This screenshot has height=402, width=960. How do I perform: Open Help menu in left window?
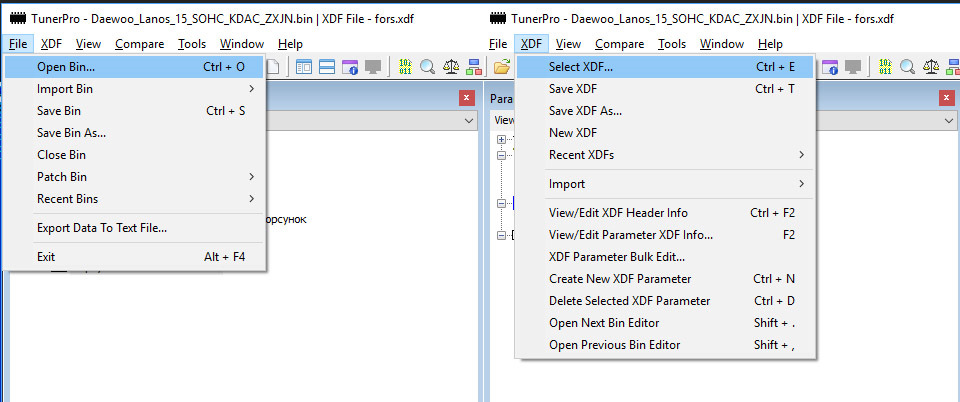click(290, 44)
